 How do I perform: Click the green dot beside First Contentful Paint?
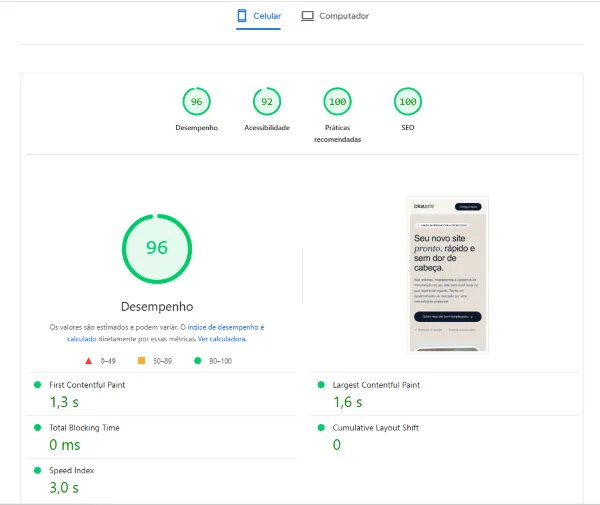(x=38, y=384)
